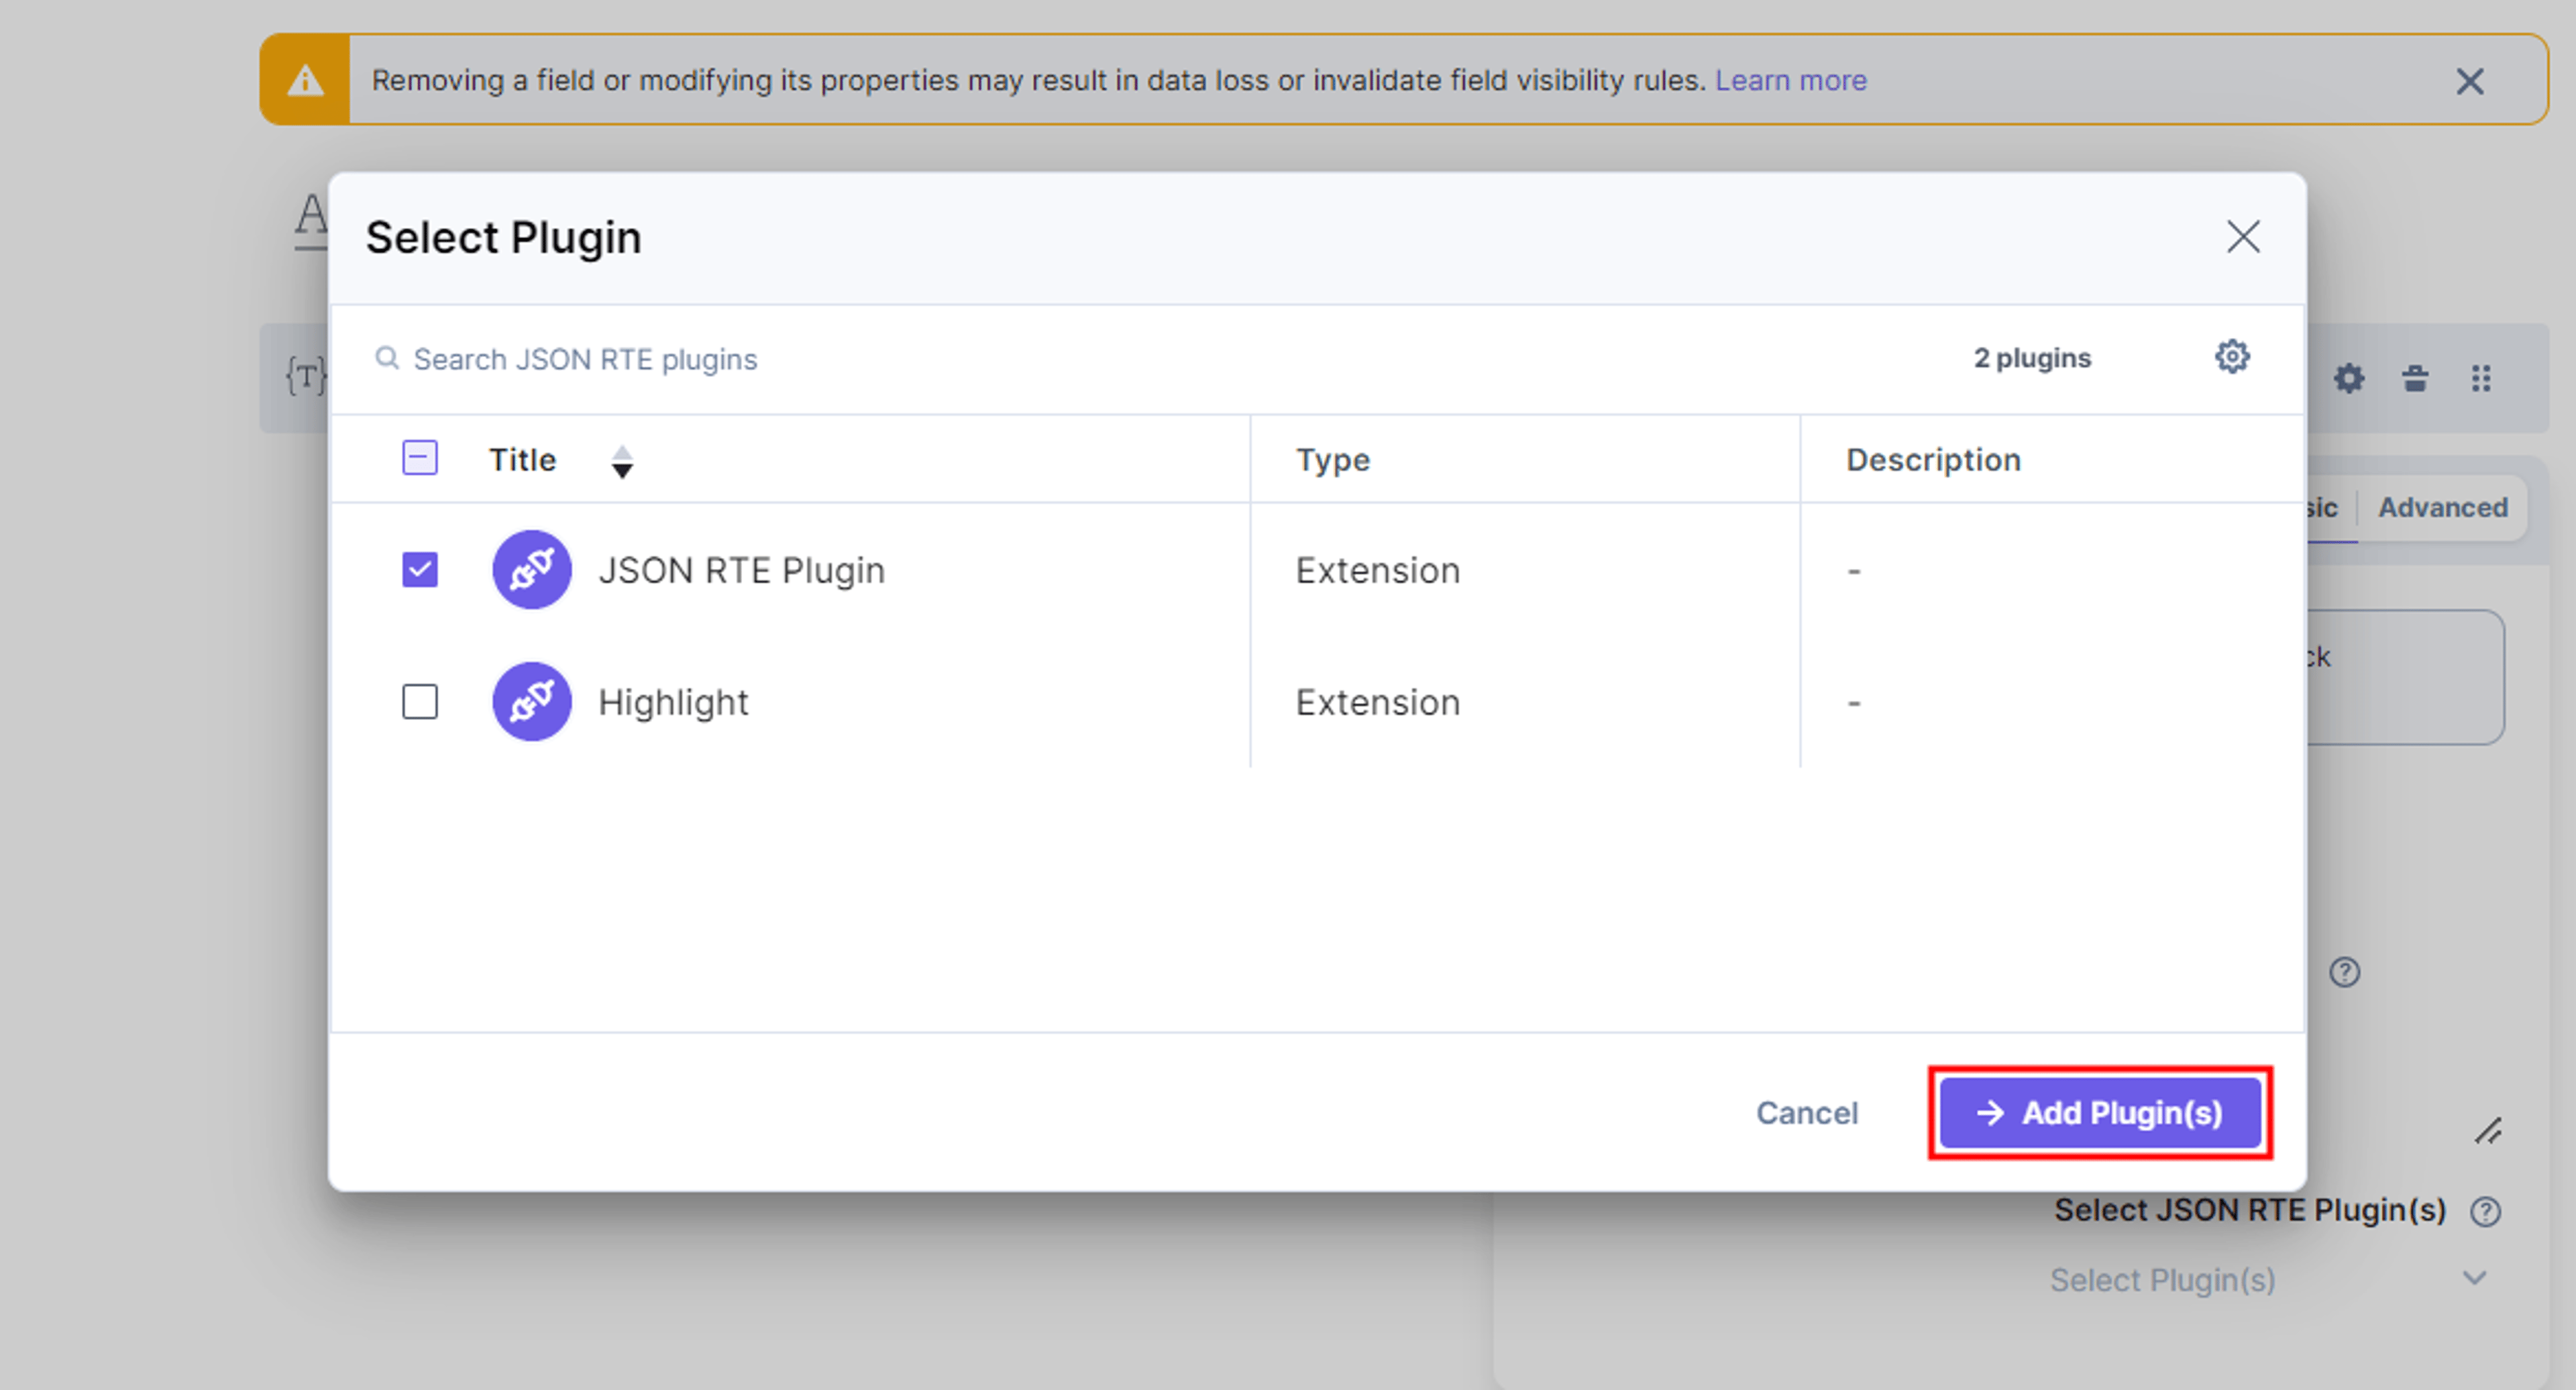Screen dimensions: 2576x1390
Task: Click the Highlight plugin icon
Action: click(532, 702)
